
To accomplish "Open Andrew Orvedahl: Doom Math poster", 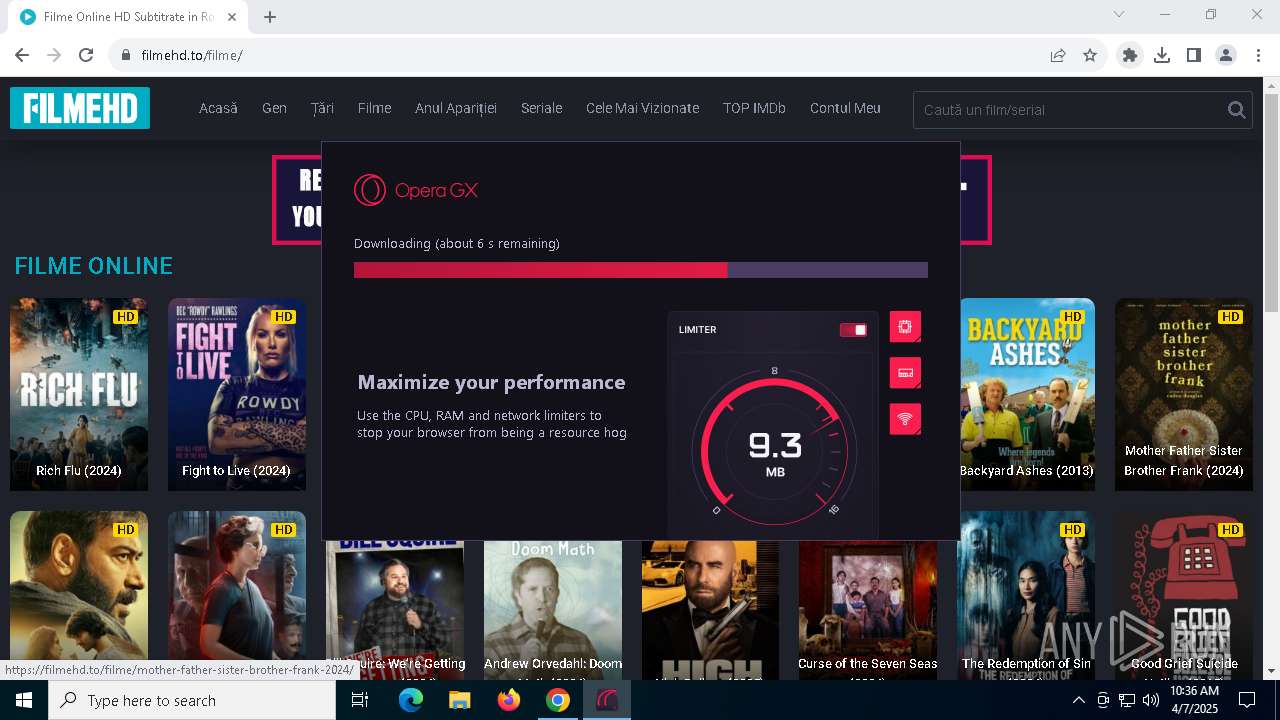I will (553, 610).
